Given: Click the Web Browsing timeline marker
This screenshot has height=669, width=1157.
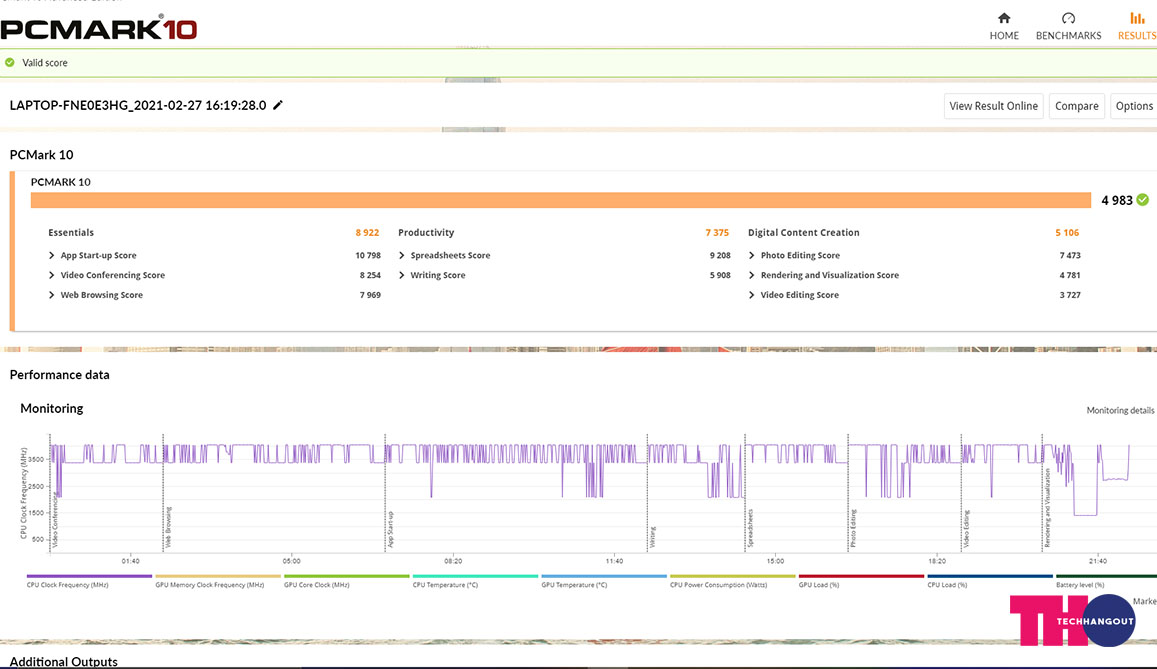Looking at the screenshot, I should [167, 527].
